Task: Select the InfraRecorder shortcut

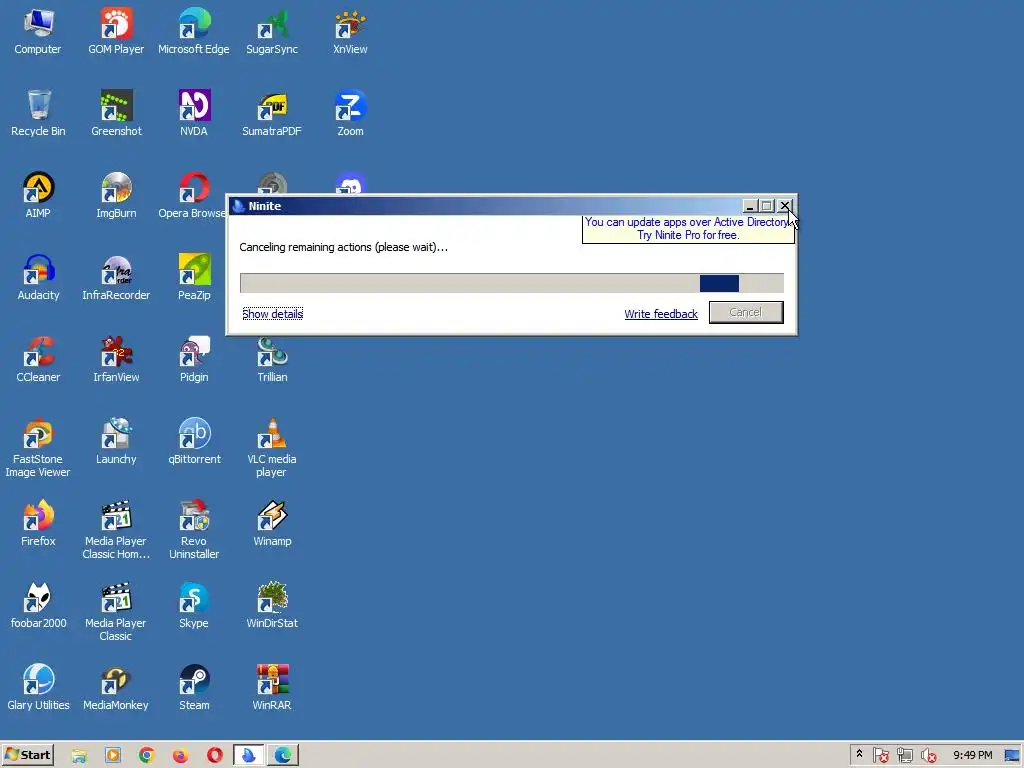Action: [116, 278]
